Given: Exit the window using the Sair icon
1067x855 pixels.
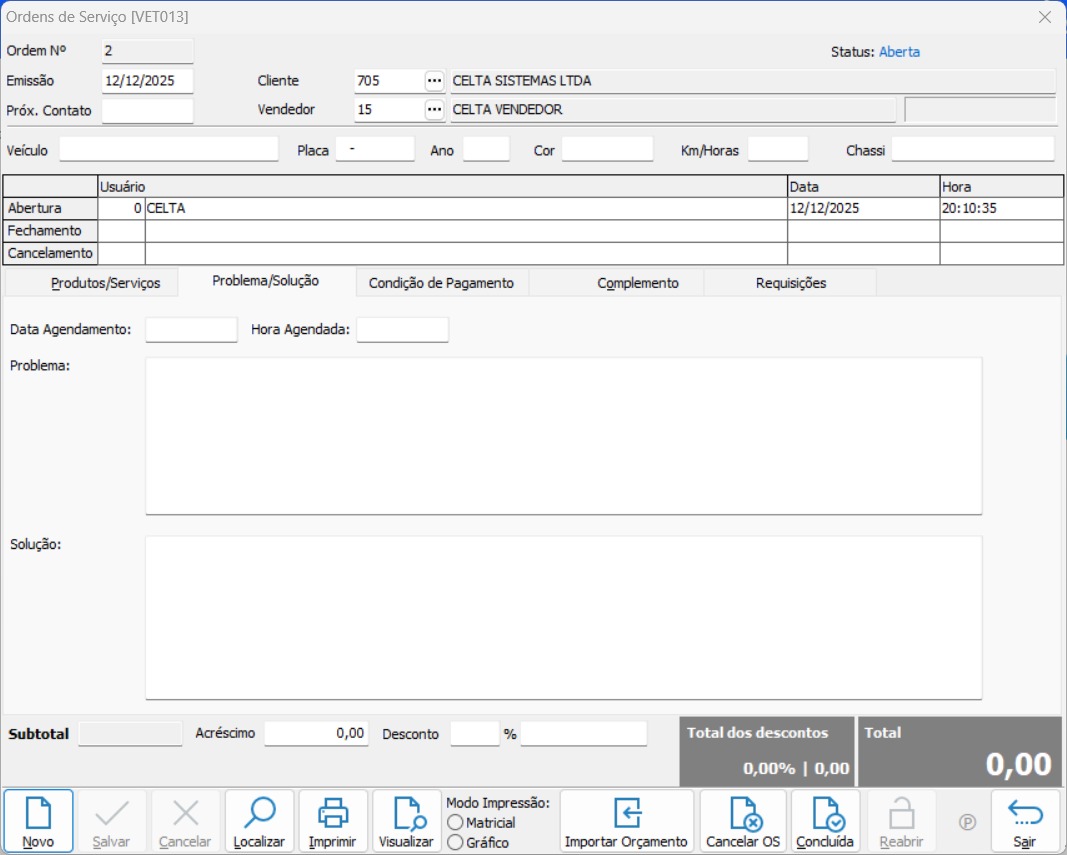Looking at the screenshot, I should pyautogui.click(x=1024, y=821).
